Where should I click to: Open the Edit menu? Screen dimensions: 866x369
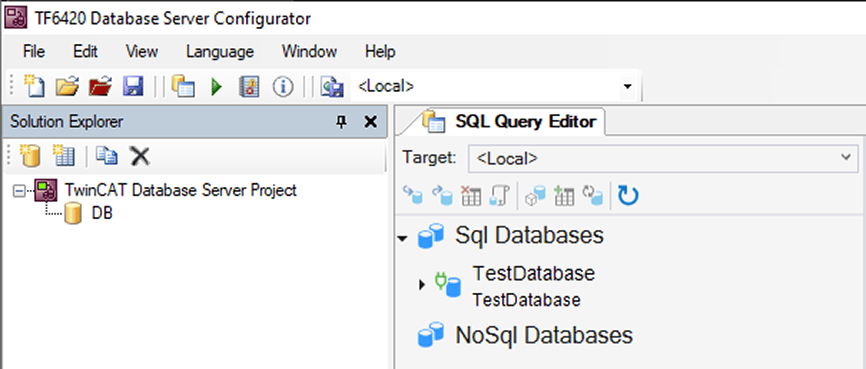[86, 52]
